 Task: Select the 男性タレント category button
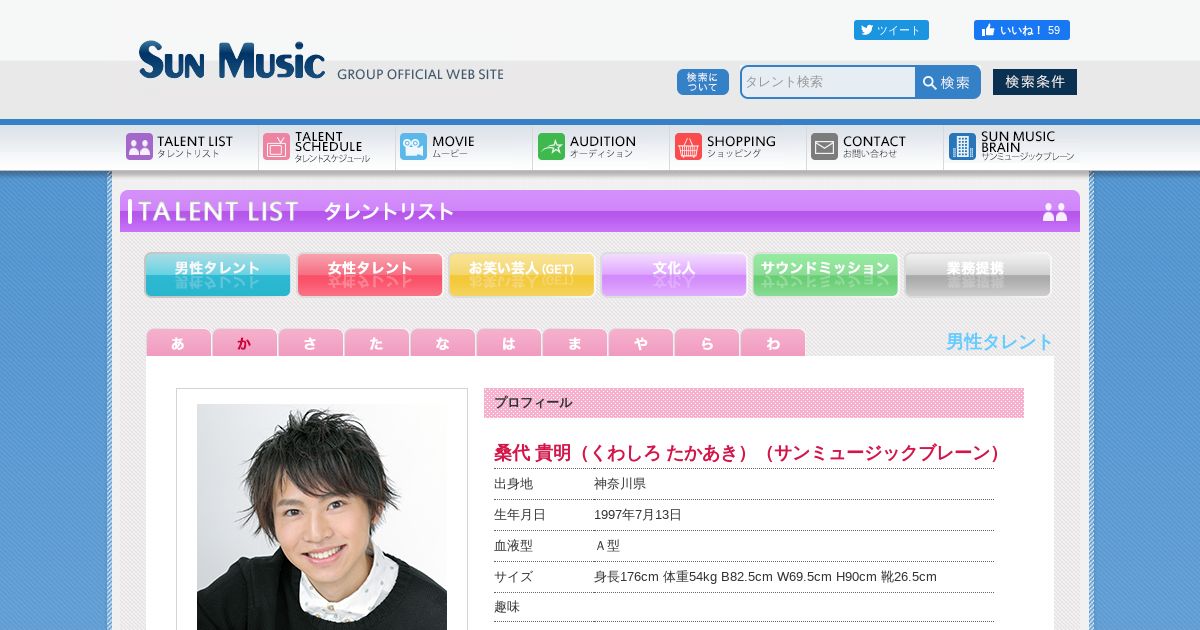point(218,275)
